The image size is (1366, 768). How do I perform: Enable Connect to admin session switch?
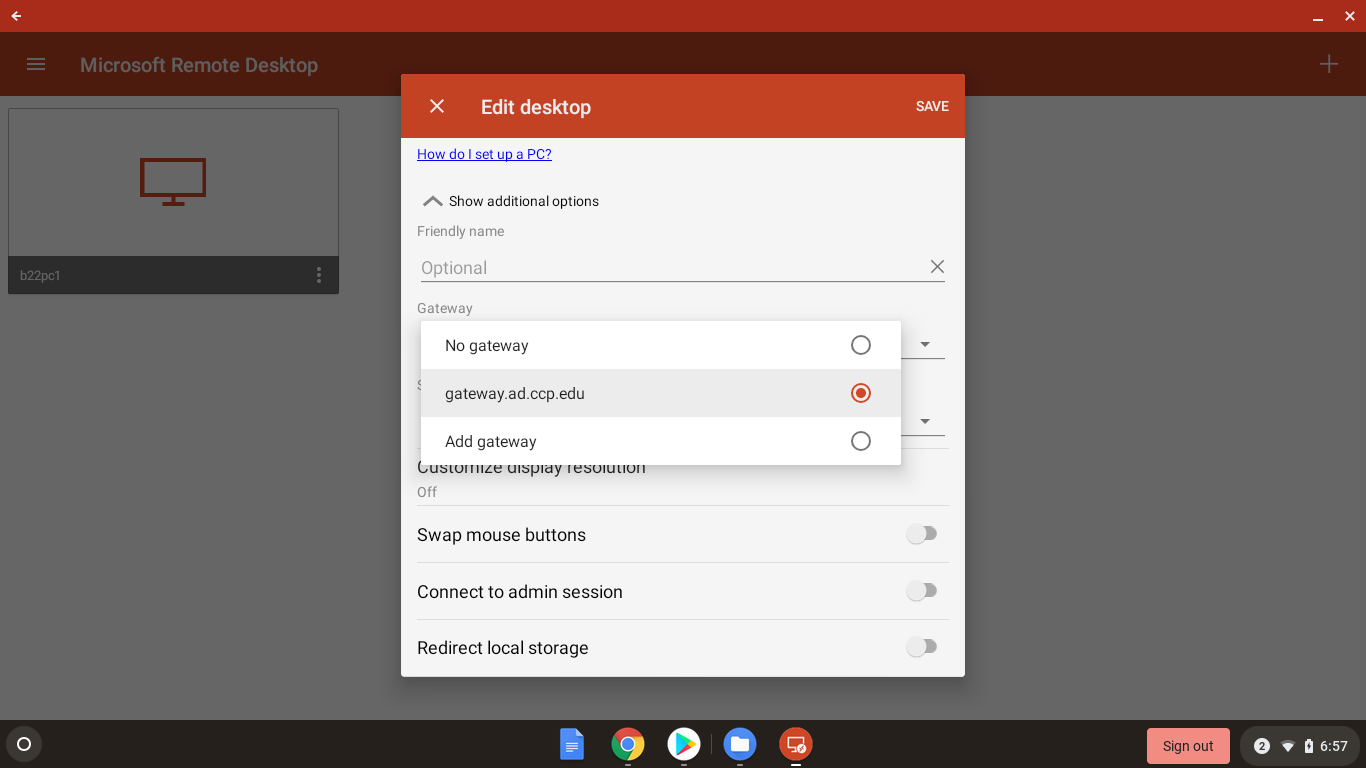coord(921,591)
